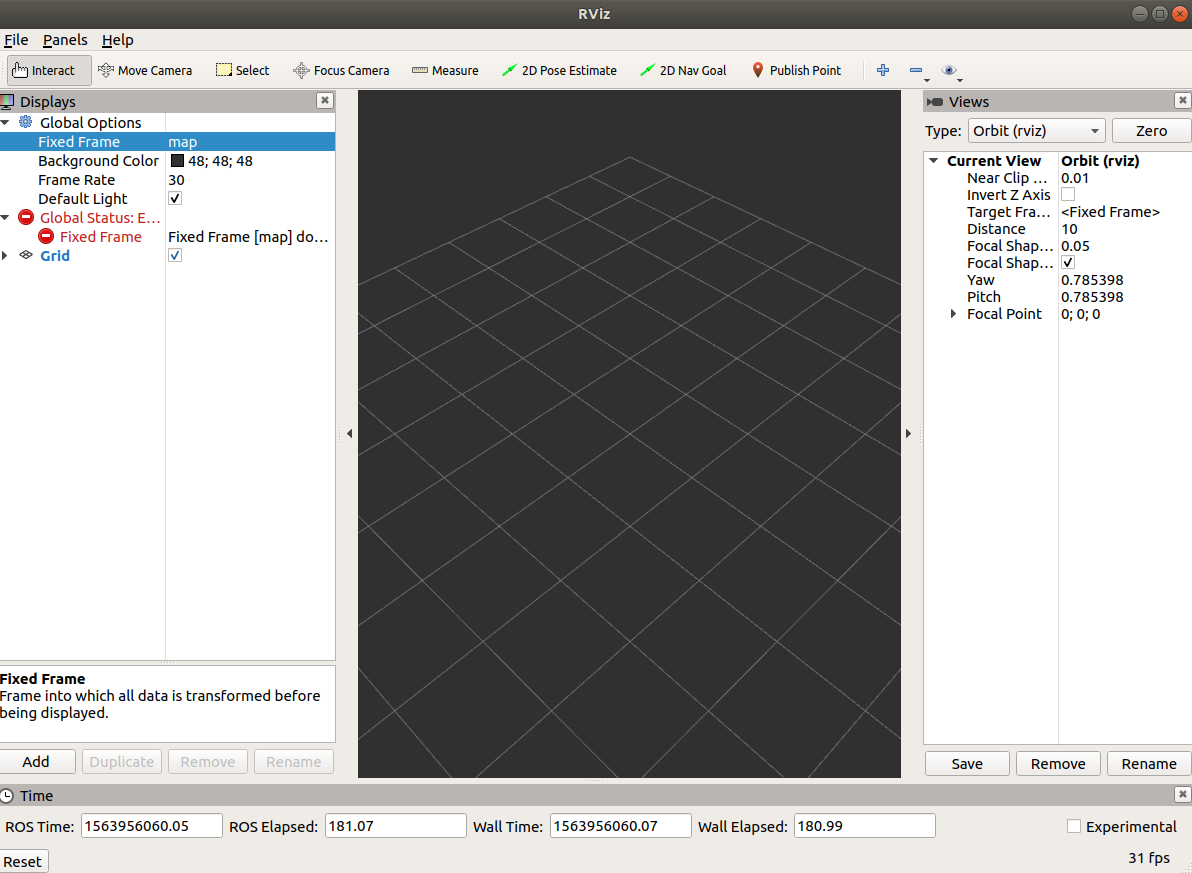Activate the Measure tool
This screenshot has height=873, width=1192.
click(x=445, y=70)
